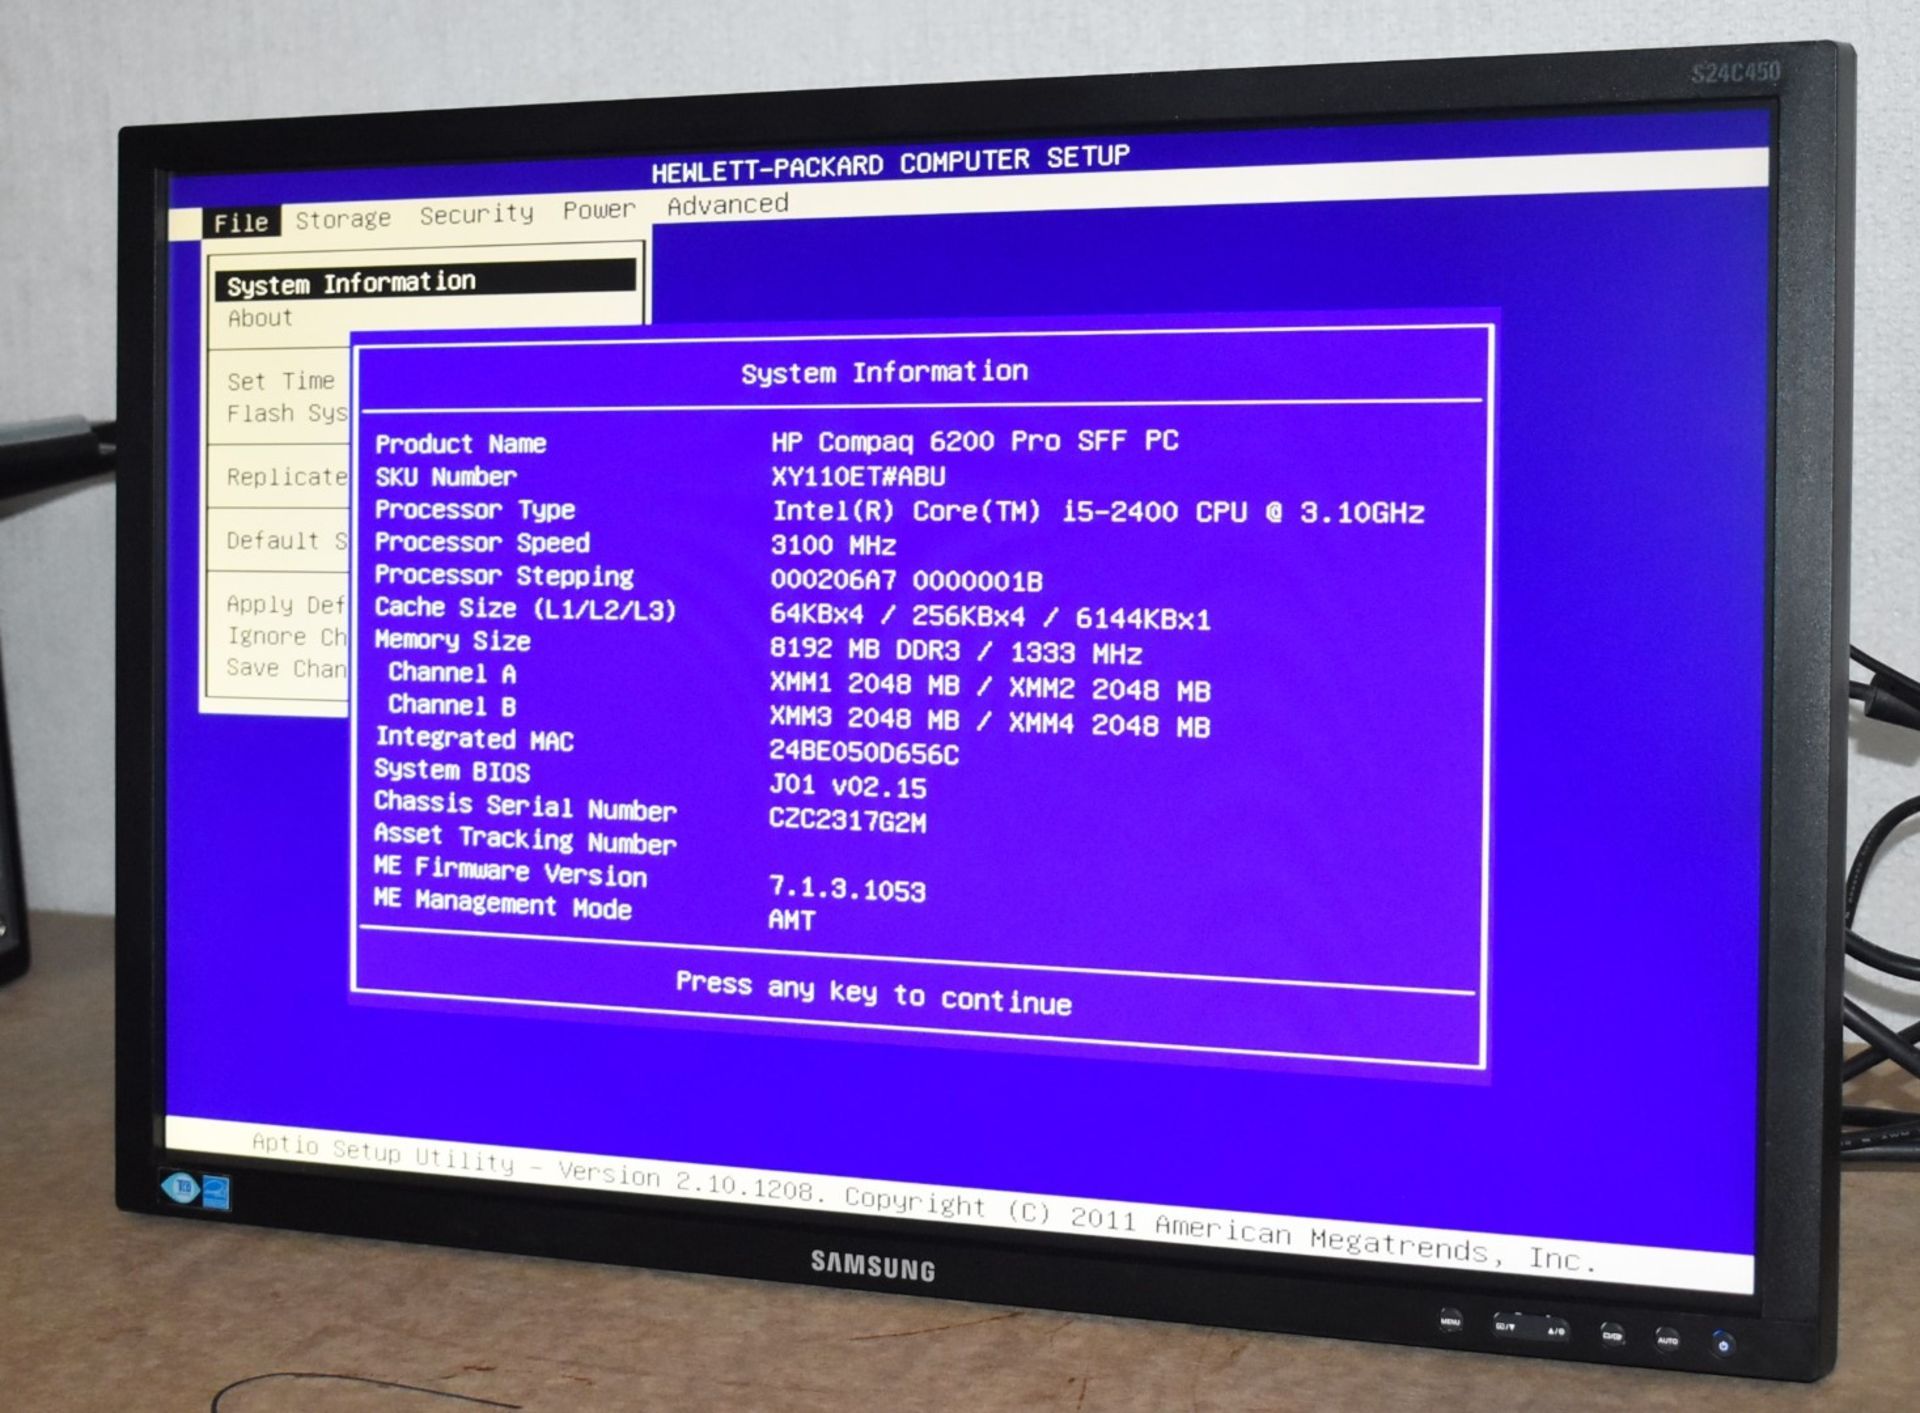
Task: Click Press any key to continue
Action: pos(873,992)
